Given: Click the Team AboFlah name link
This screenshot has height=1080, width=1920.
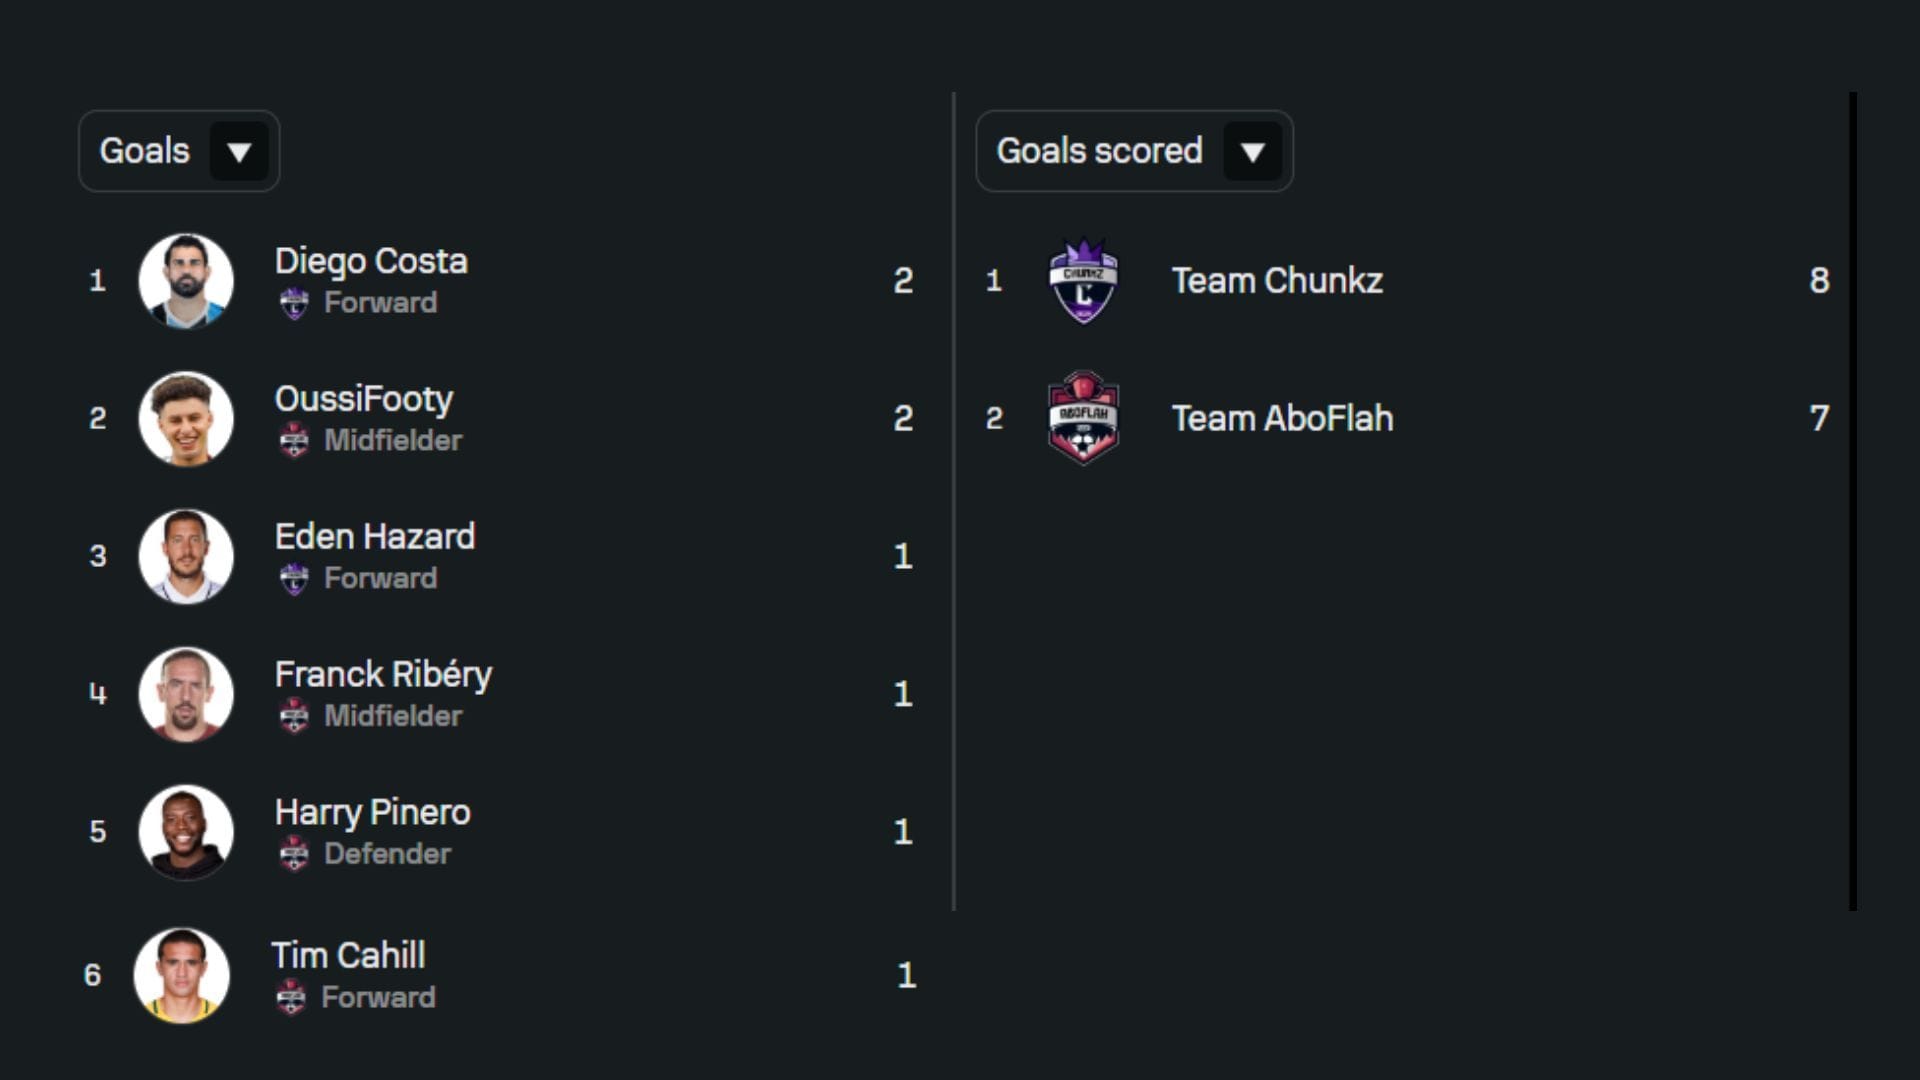Looking at the screenshot, I should tap(1283, 419).
